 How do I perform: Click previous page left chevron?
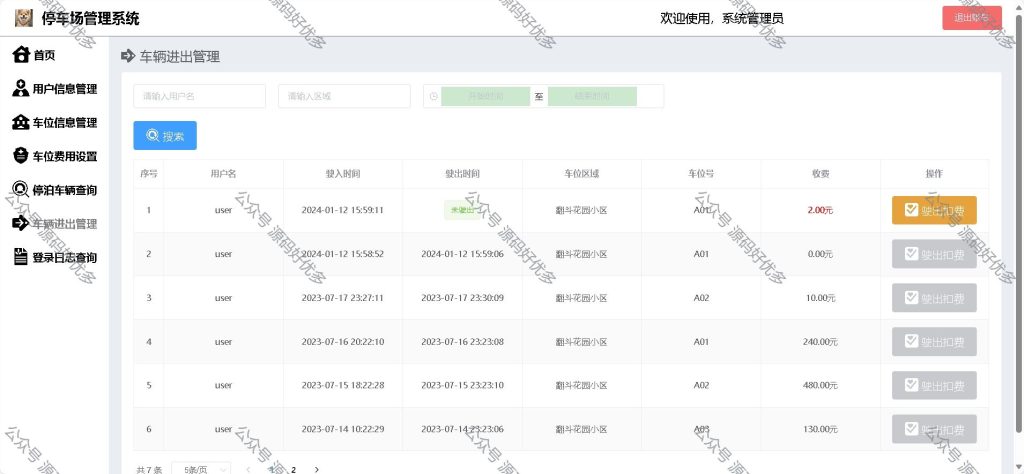tap(248, 469)
